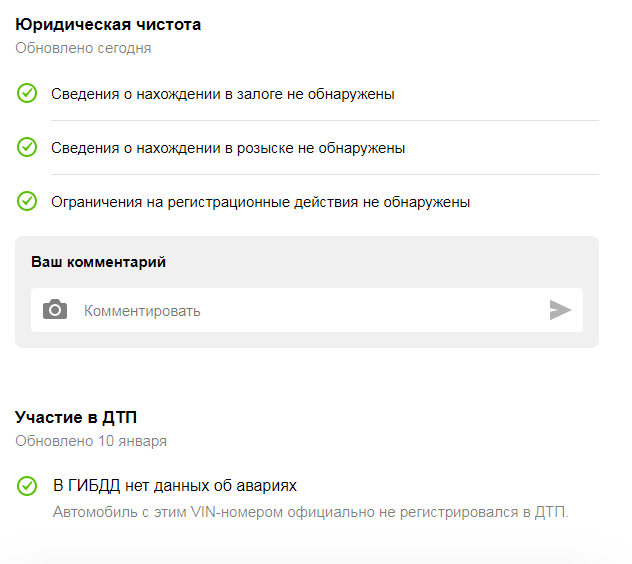This screenshot has height=564, width=632.
Task: Click the camera icon to attach photo
Action: [55, 310]
